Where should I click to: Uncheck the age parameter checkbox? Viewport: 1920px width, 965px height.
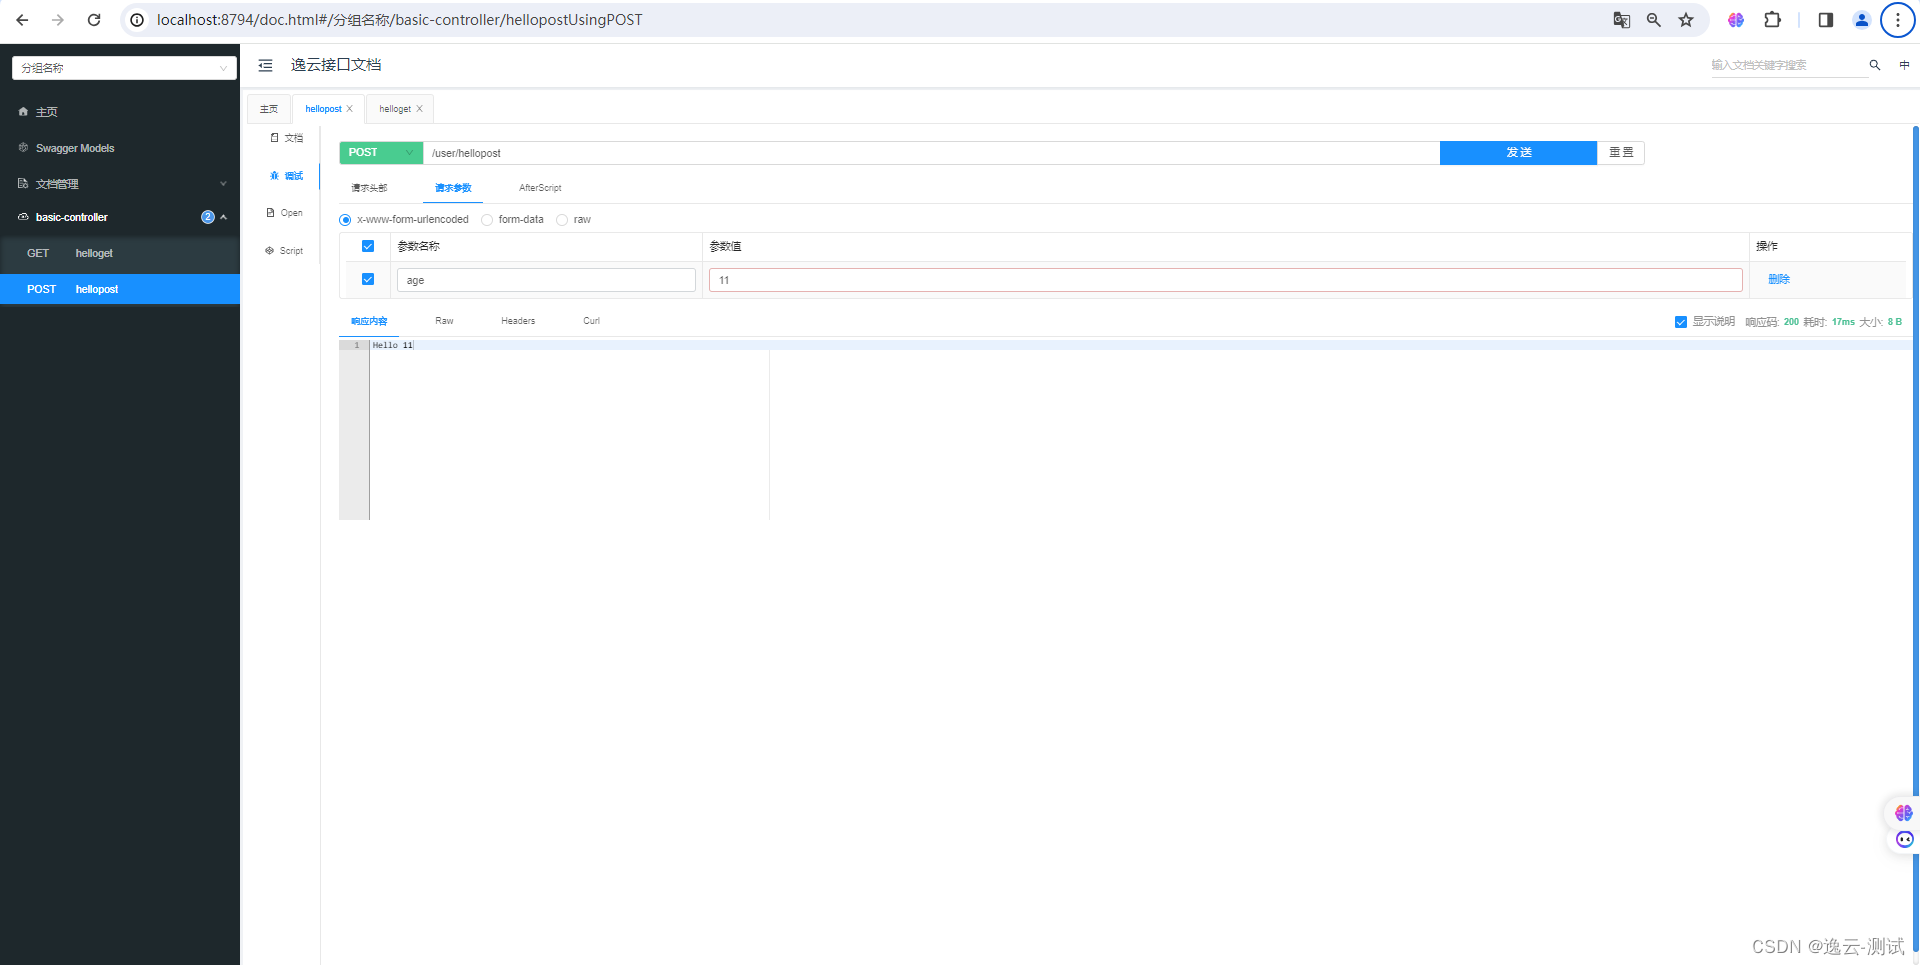(367, 279)
